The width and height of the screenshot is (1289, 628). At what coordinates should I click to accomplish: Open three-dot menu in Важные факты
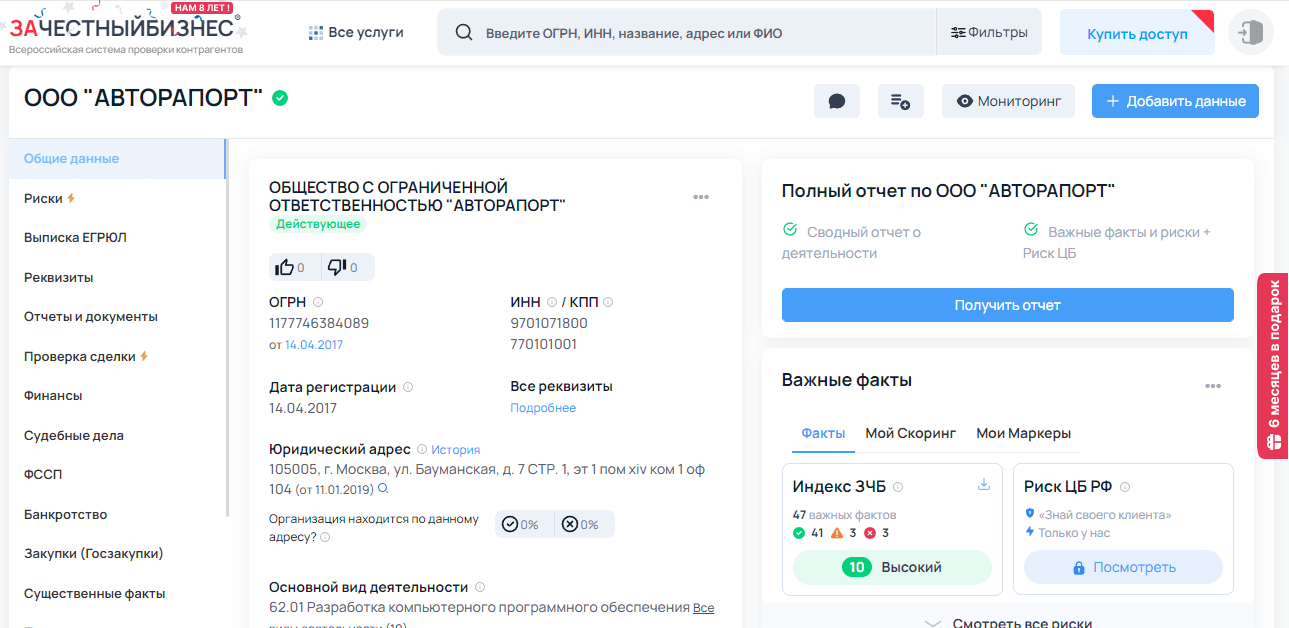tap(1213, 386)
